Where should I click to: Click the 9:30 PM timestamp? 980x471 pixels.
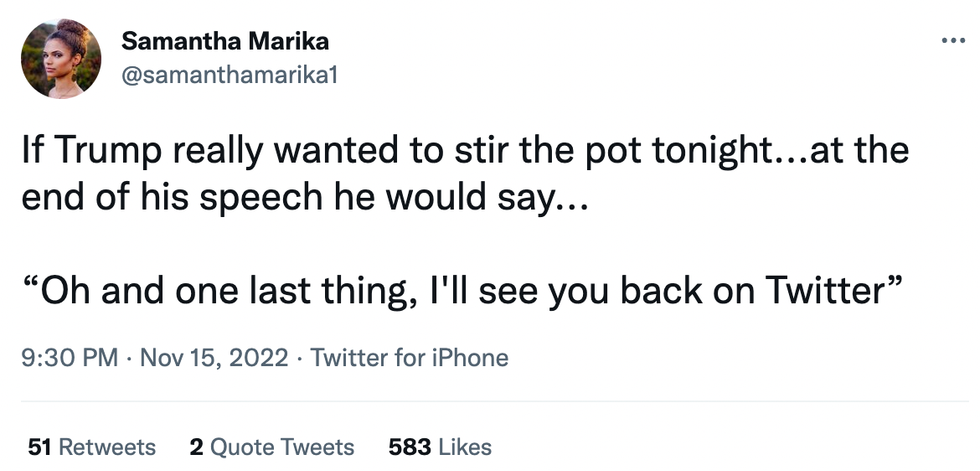(69, 357)
